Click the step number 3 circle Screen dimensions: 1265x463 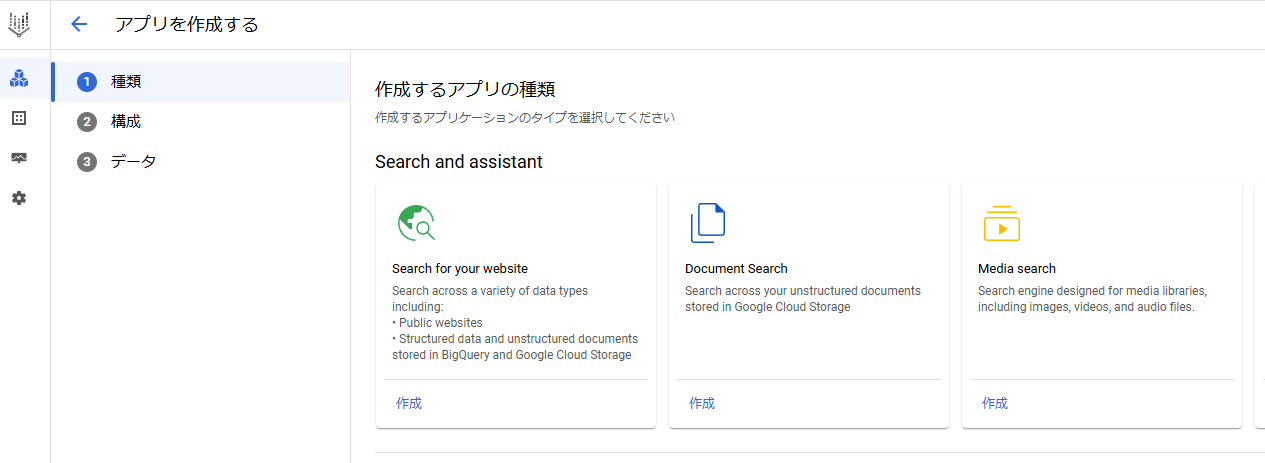[x=87, y=162]
